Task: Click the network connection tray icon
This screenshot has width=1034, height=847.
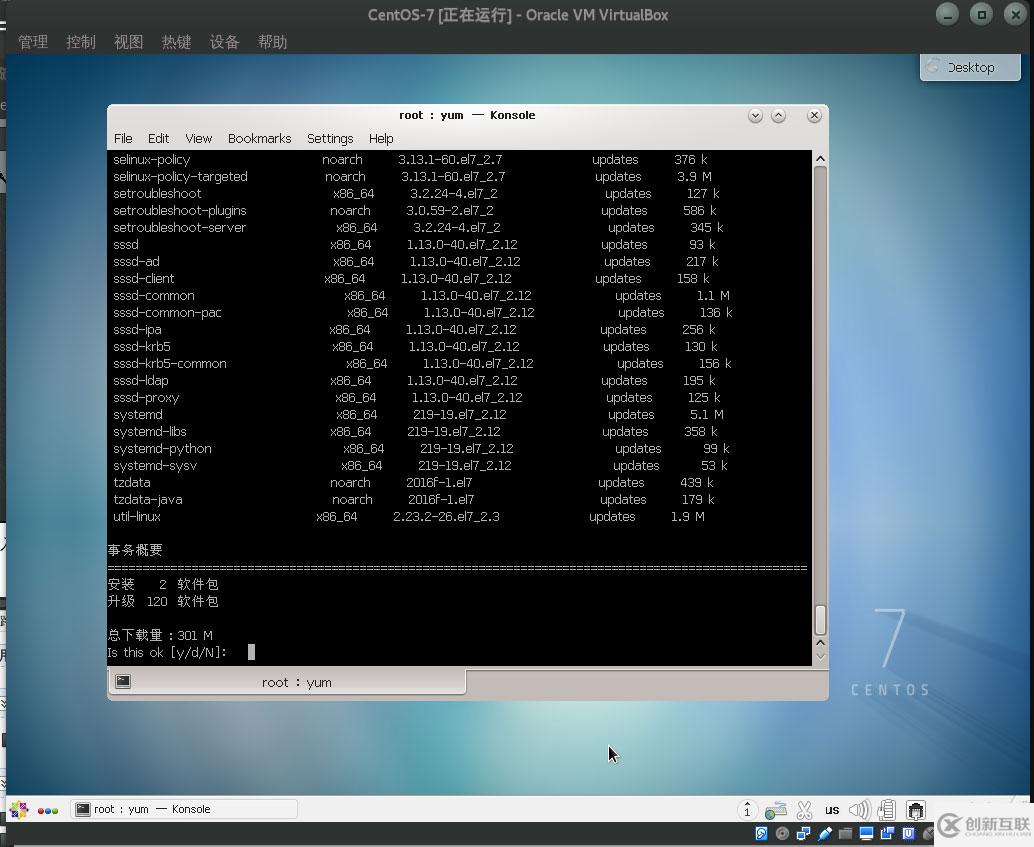Action: pos(915,809)
